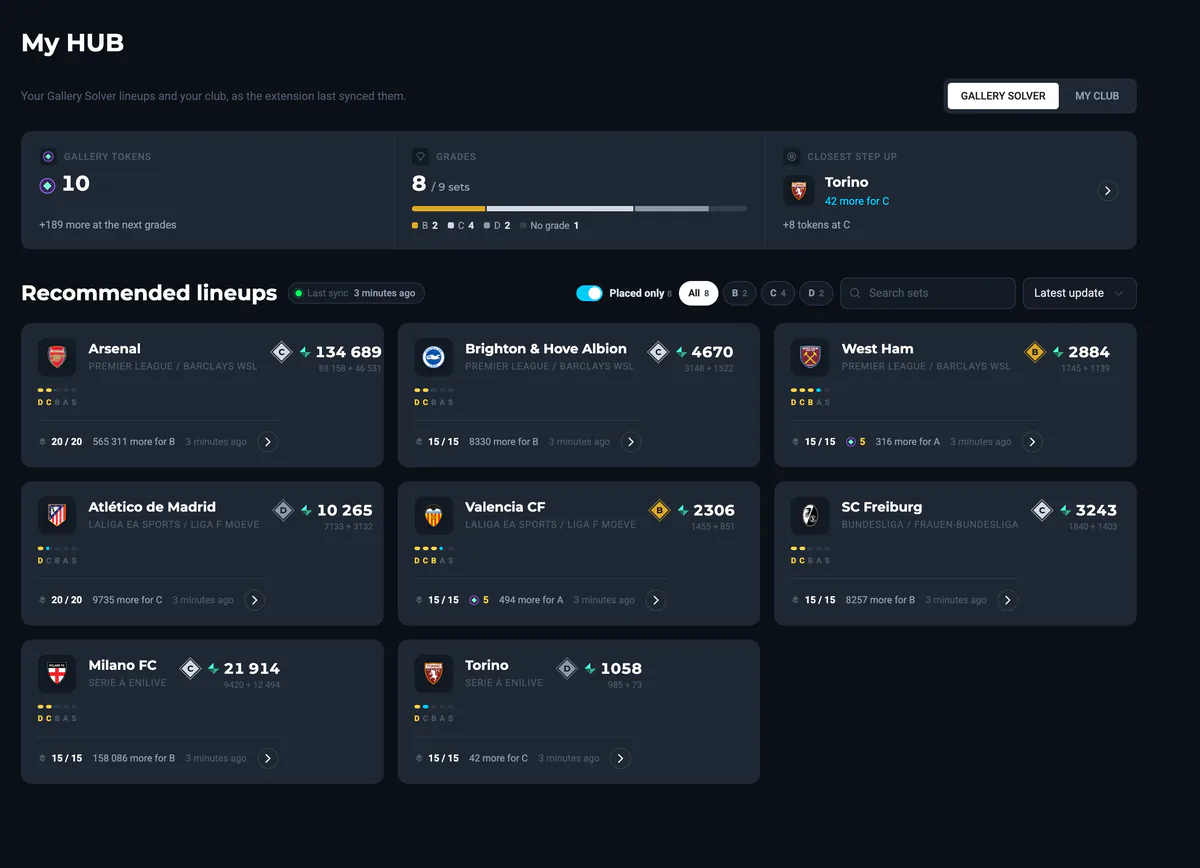The image size is (1200, 868).
Task: Click the grades distribution progress bar
Action: tap(579, 209)
